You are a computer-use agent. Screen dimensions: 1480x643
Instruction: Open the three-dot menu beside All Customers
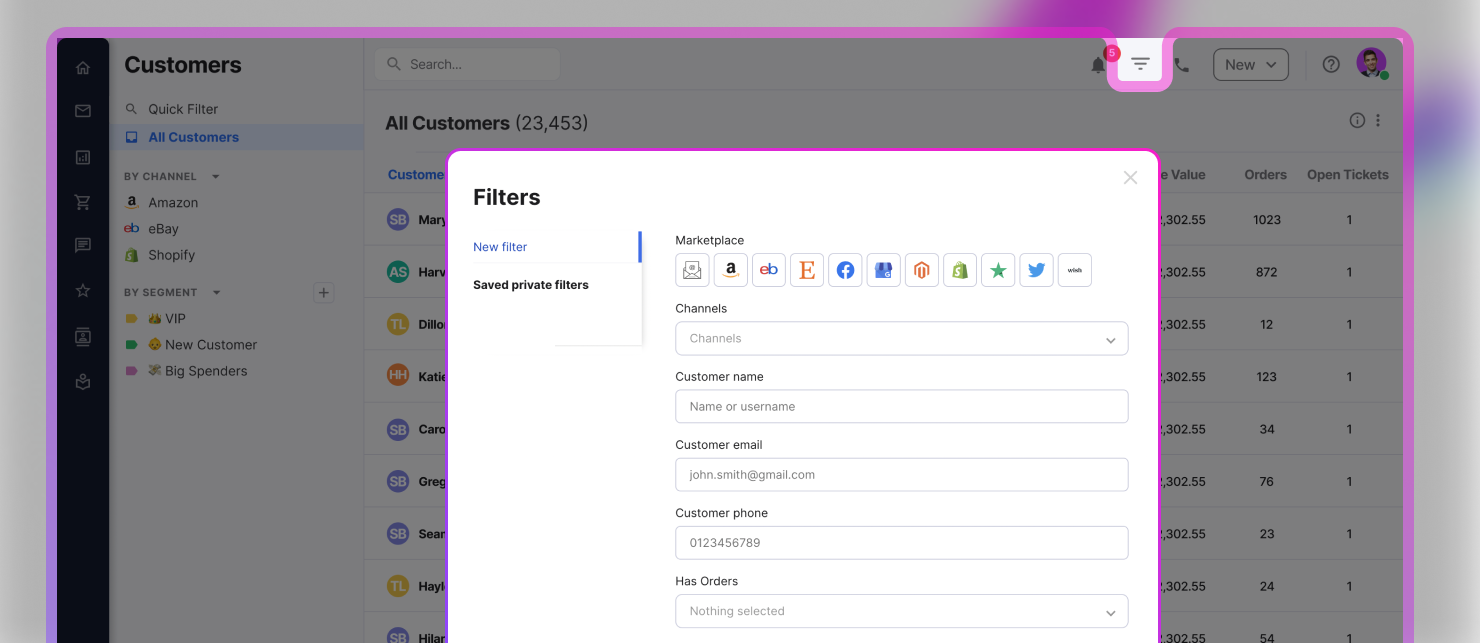coord(1378,121)
